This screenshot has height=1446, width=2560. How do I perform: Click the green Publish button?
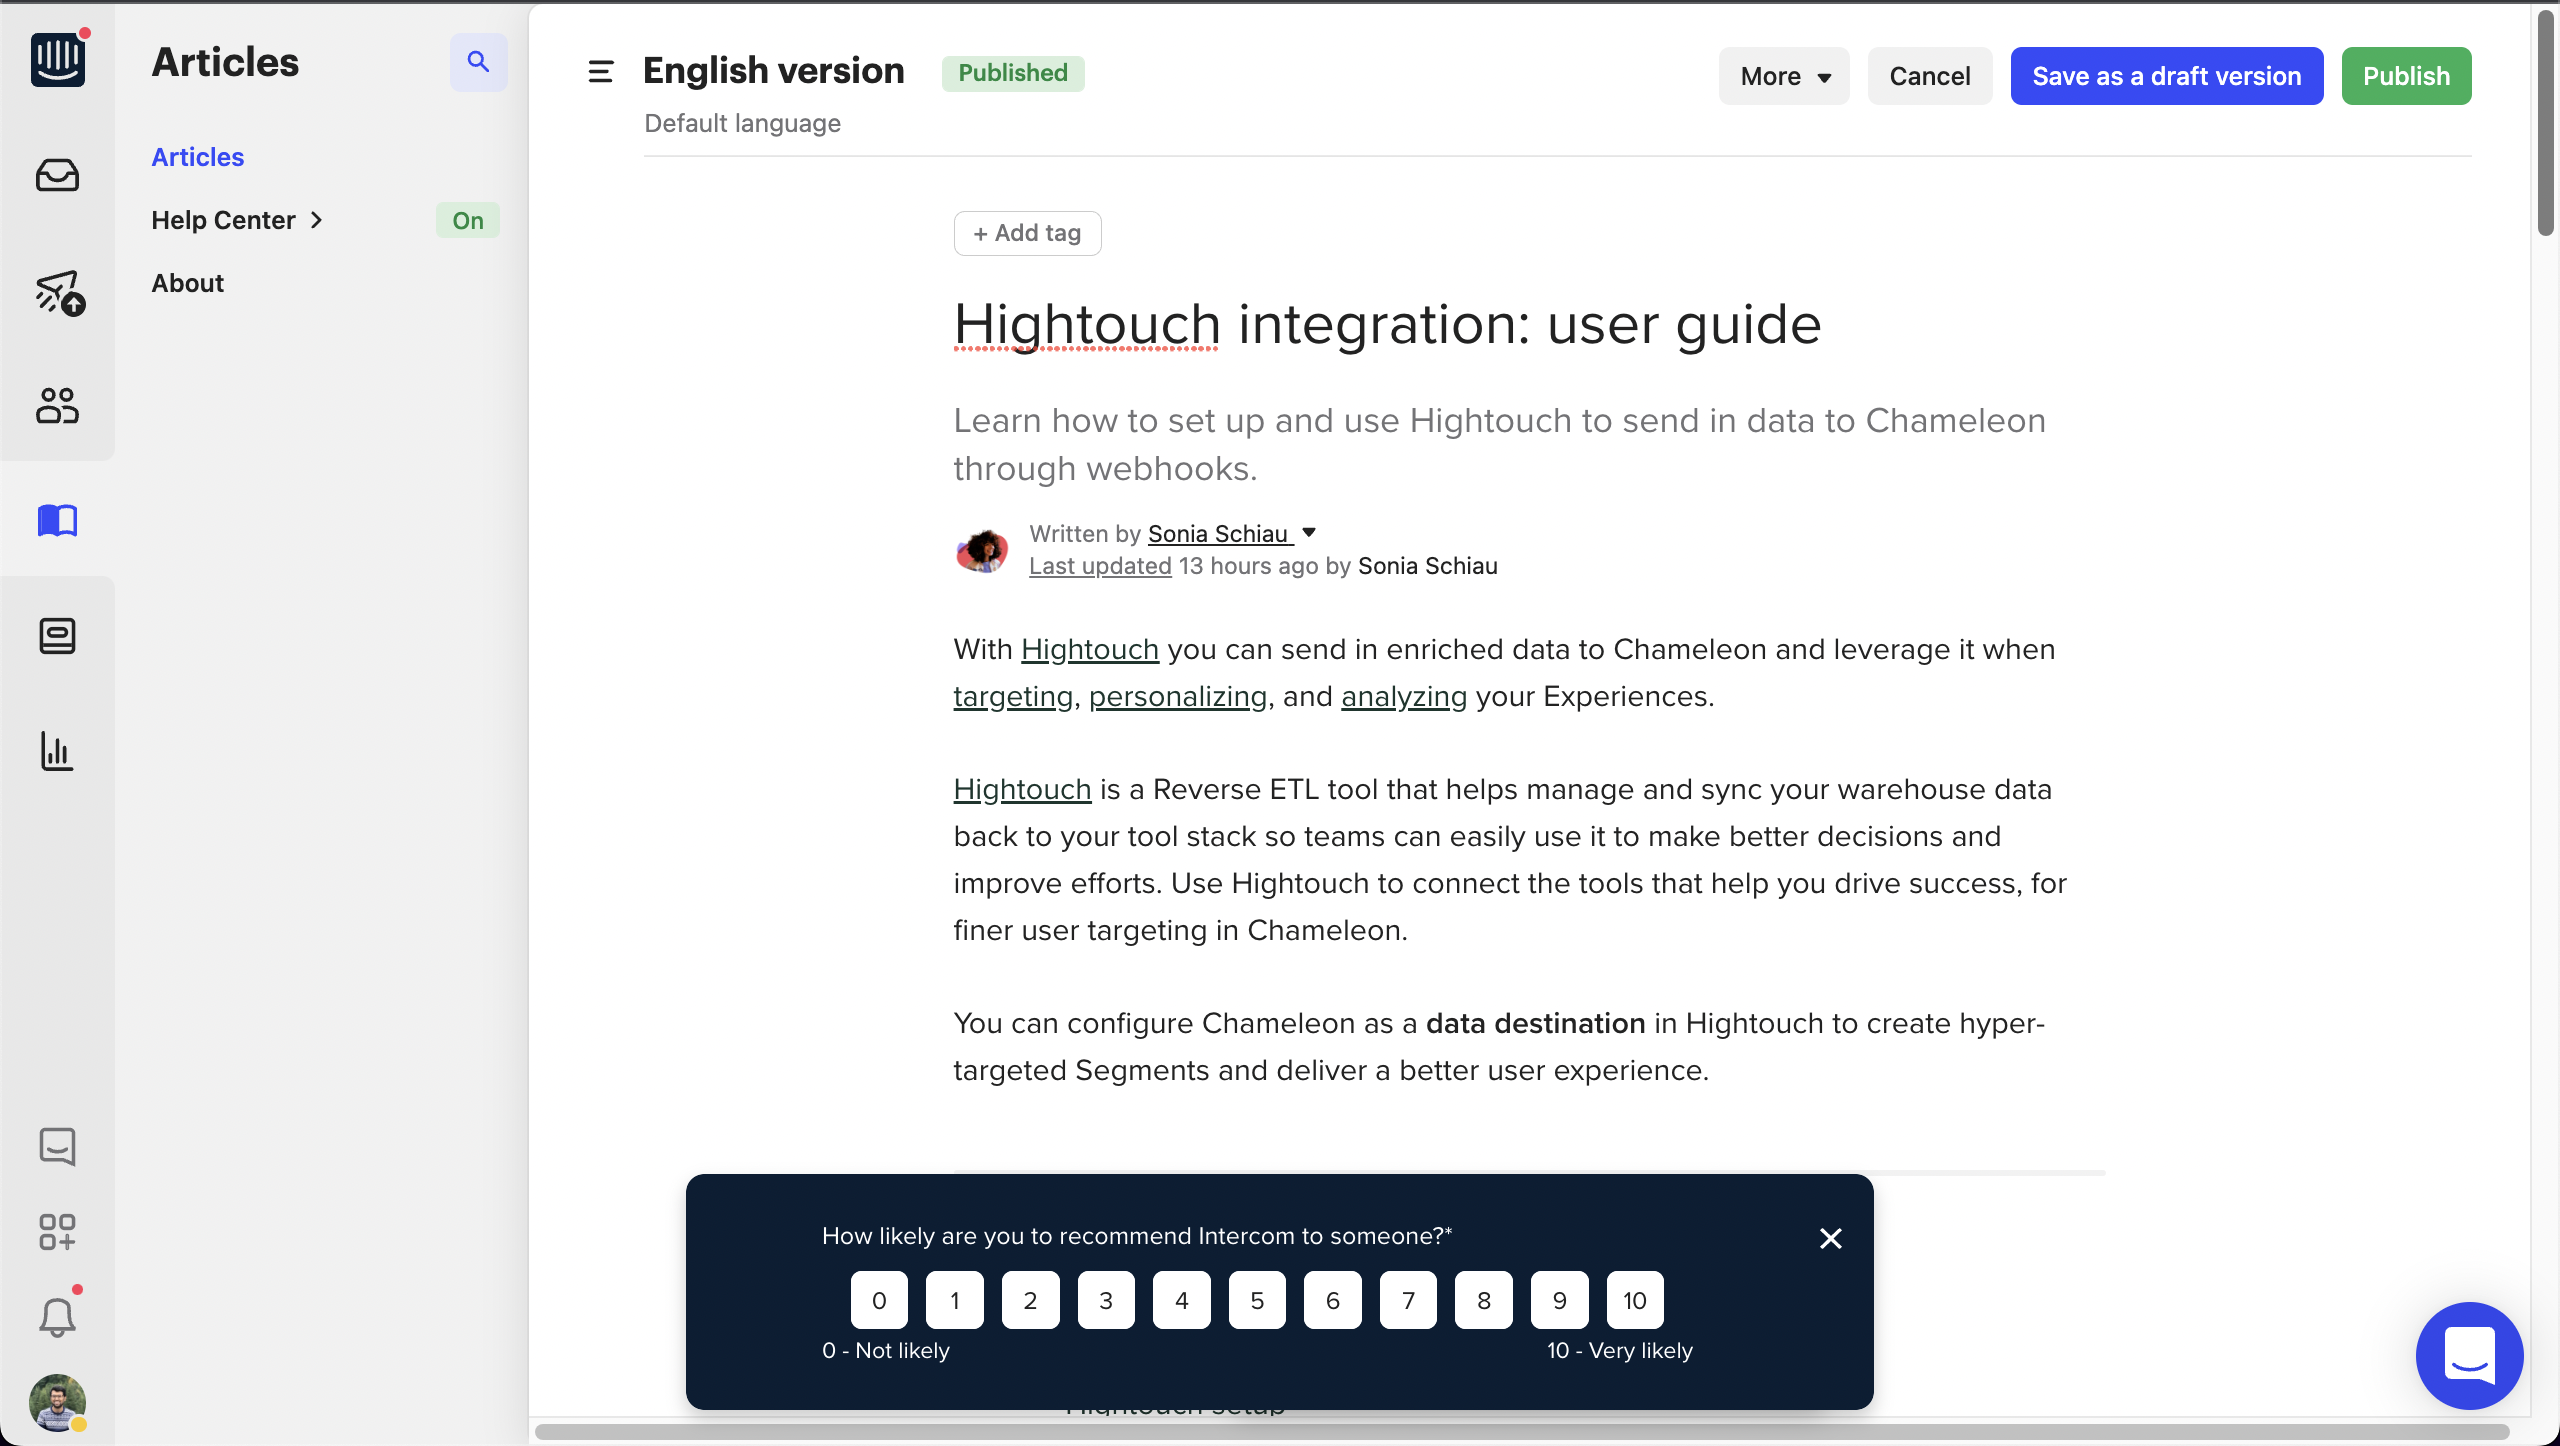tap(2406, 76)
